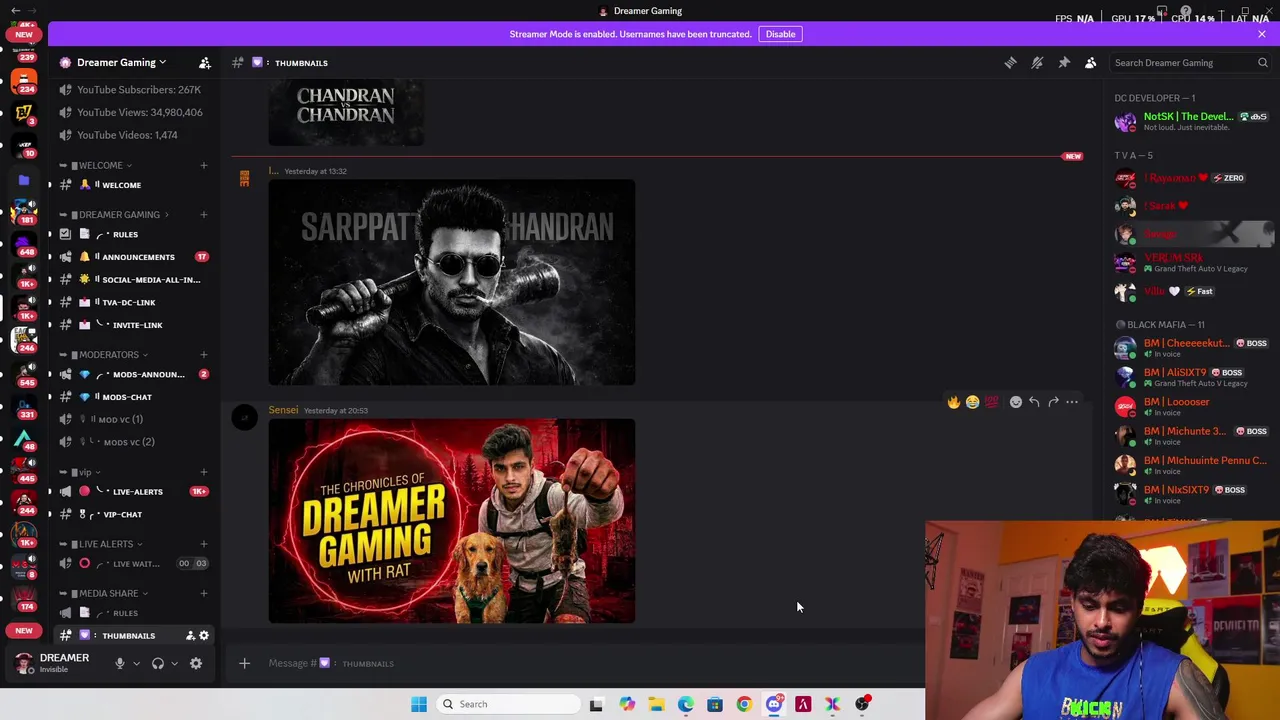Image resolution: width=1280 pixels, height=720 pixels.
Task: Open more options for Sensei's message
Action: point(1072,402)
